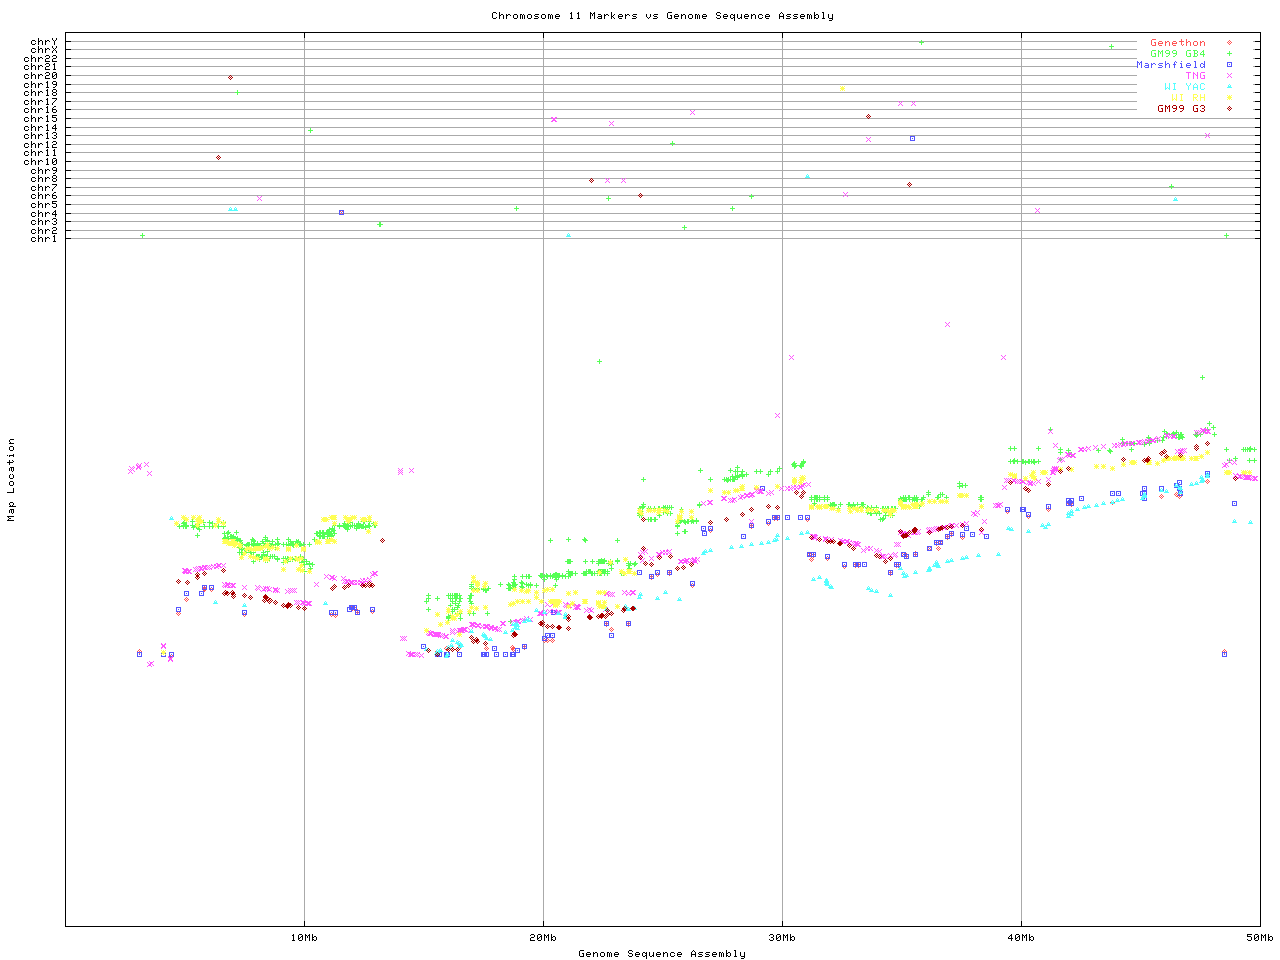This screenshot has width=1280, height=960.
Task: Click the dark red GM99 G3 legend marker
Action: [x=1229, y=108]
